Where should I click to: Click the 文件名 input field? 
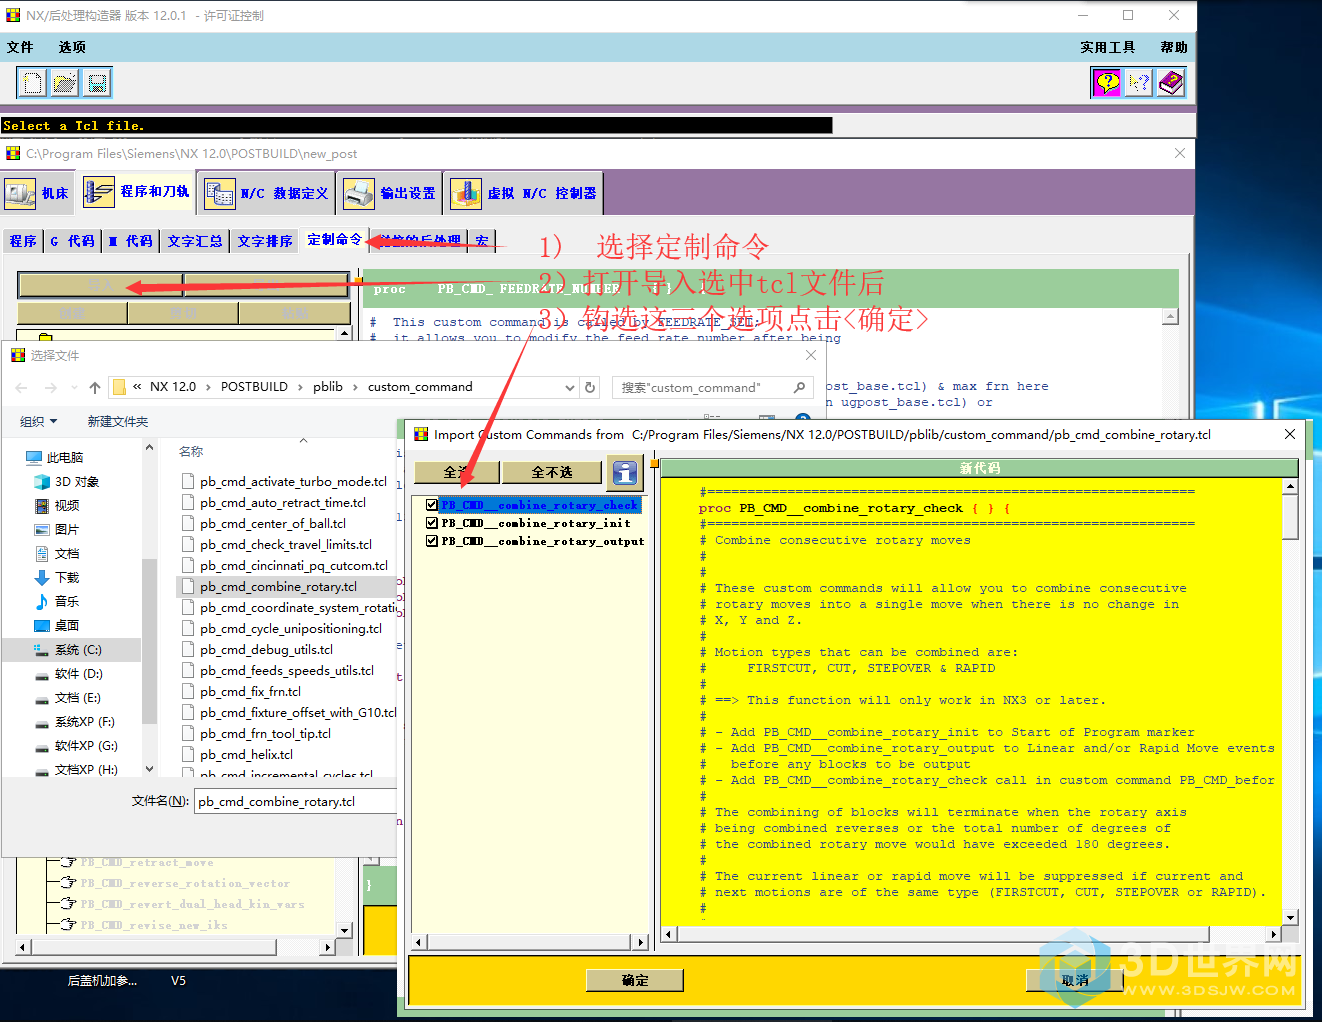tap(296, 801)
